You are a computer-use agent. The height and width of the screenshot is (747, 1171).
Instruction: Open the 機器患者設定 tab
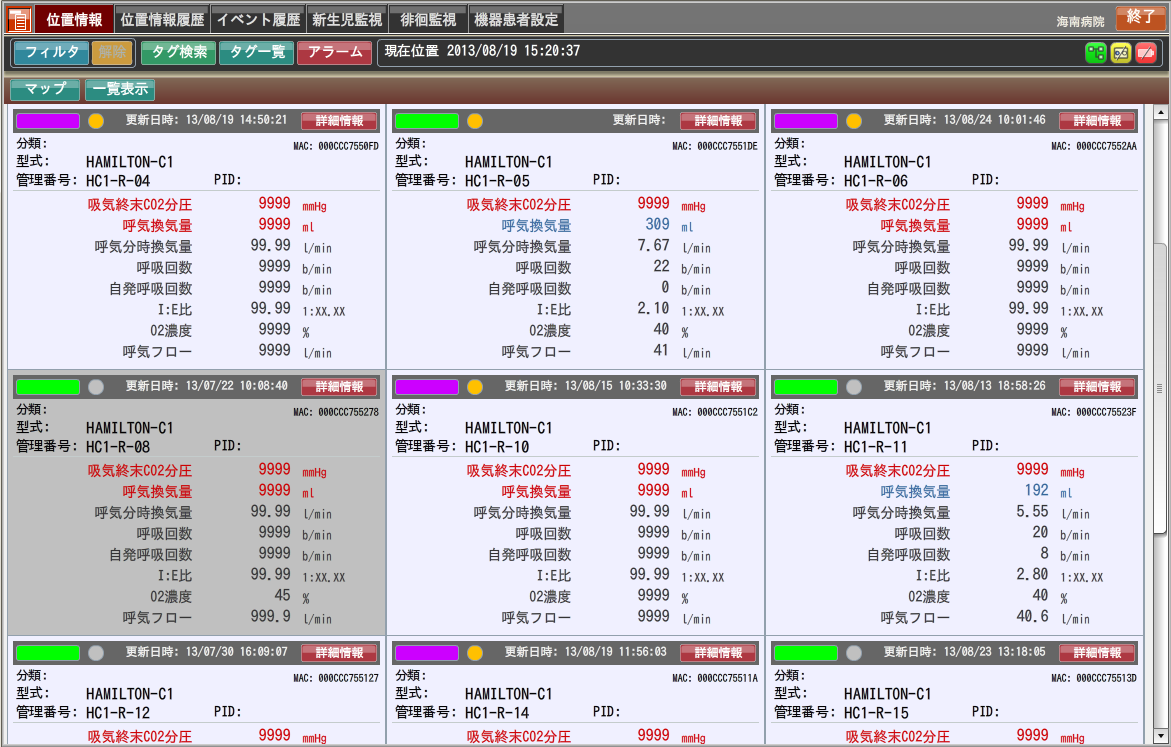516,19
